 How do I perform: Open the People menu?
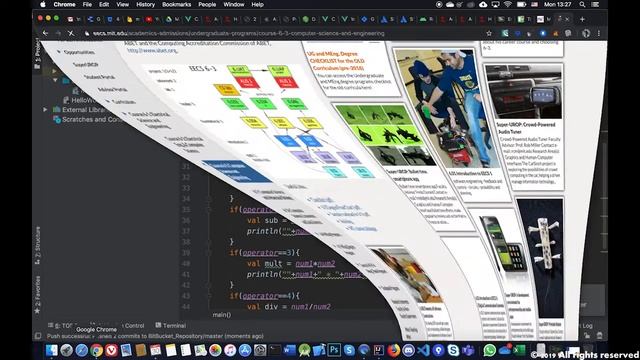tap(207, 4)
